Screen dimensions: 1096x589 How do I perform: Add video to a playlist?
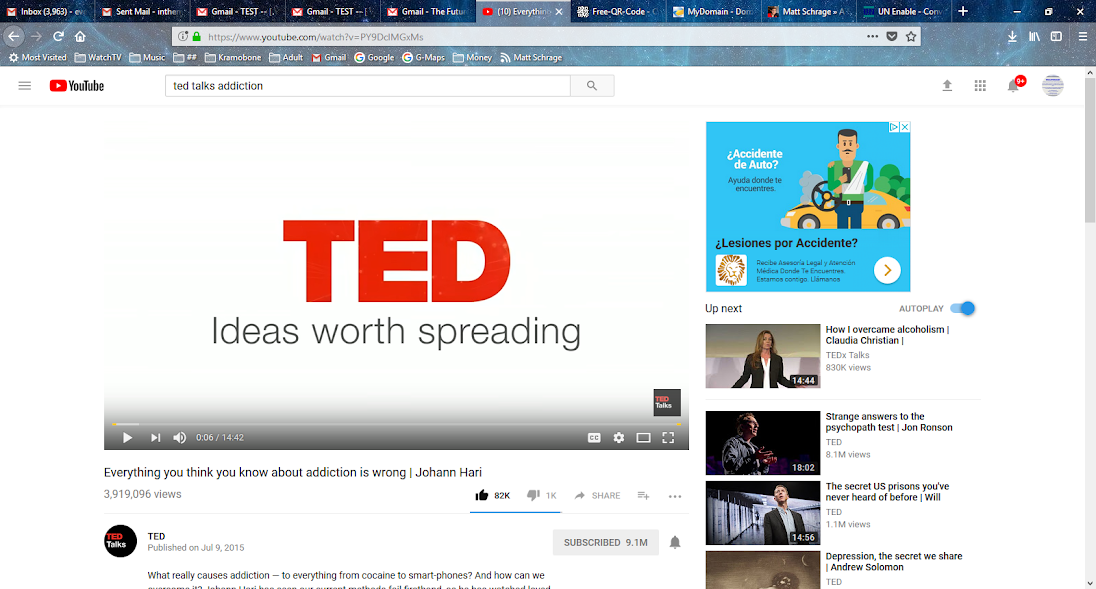(643, 495)
